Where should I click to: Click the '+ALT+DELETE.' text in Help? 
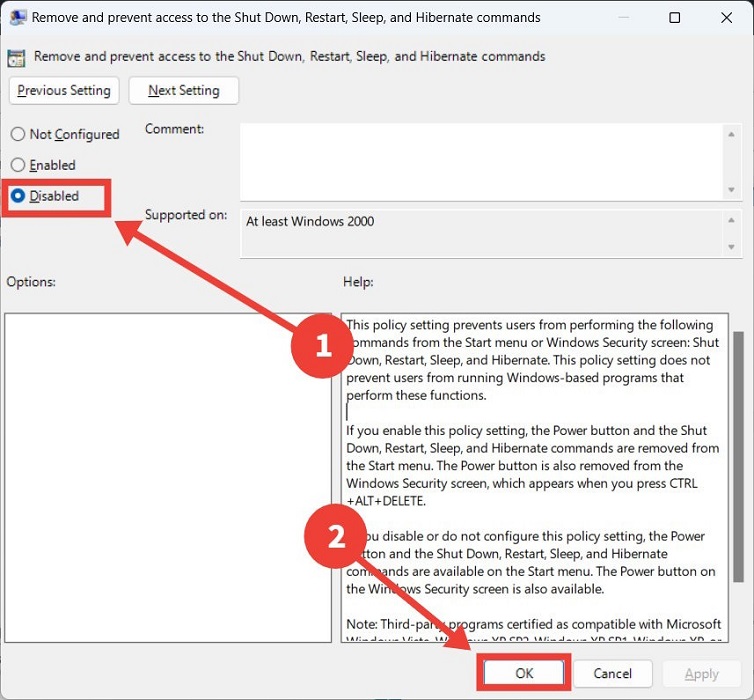[386, 501]
